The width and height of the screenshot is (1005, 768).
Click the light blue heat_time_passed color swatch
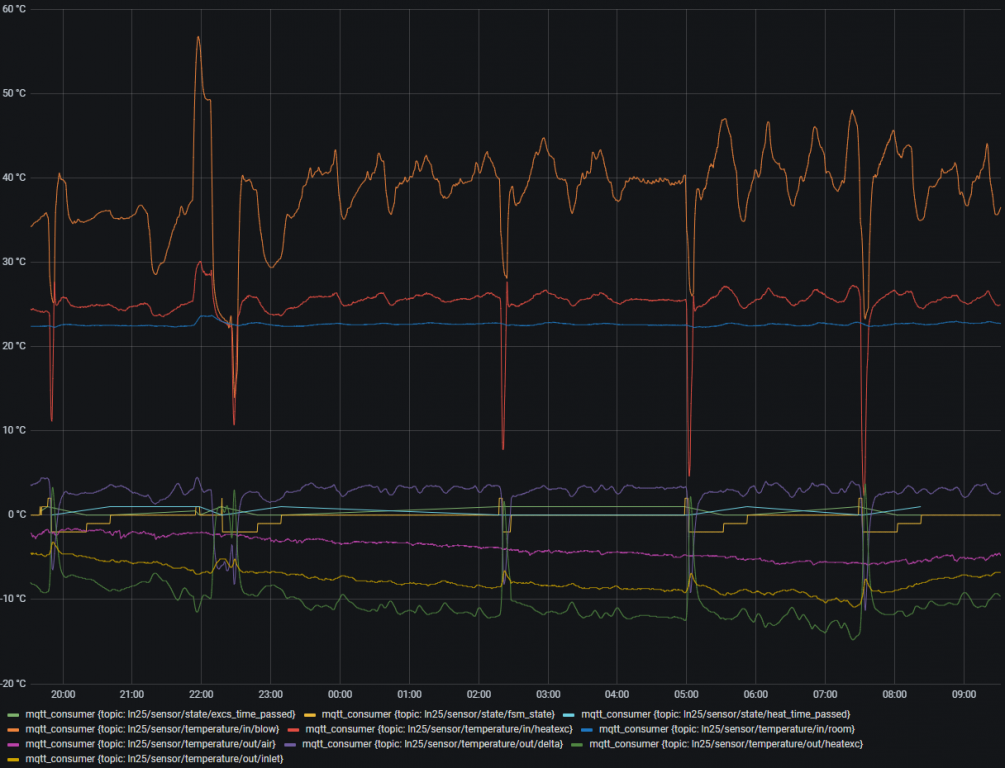click(x=569, y=715)
